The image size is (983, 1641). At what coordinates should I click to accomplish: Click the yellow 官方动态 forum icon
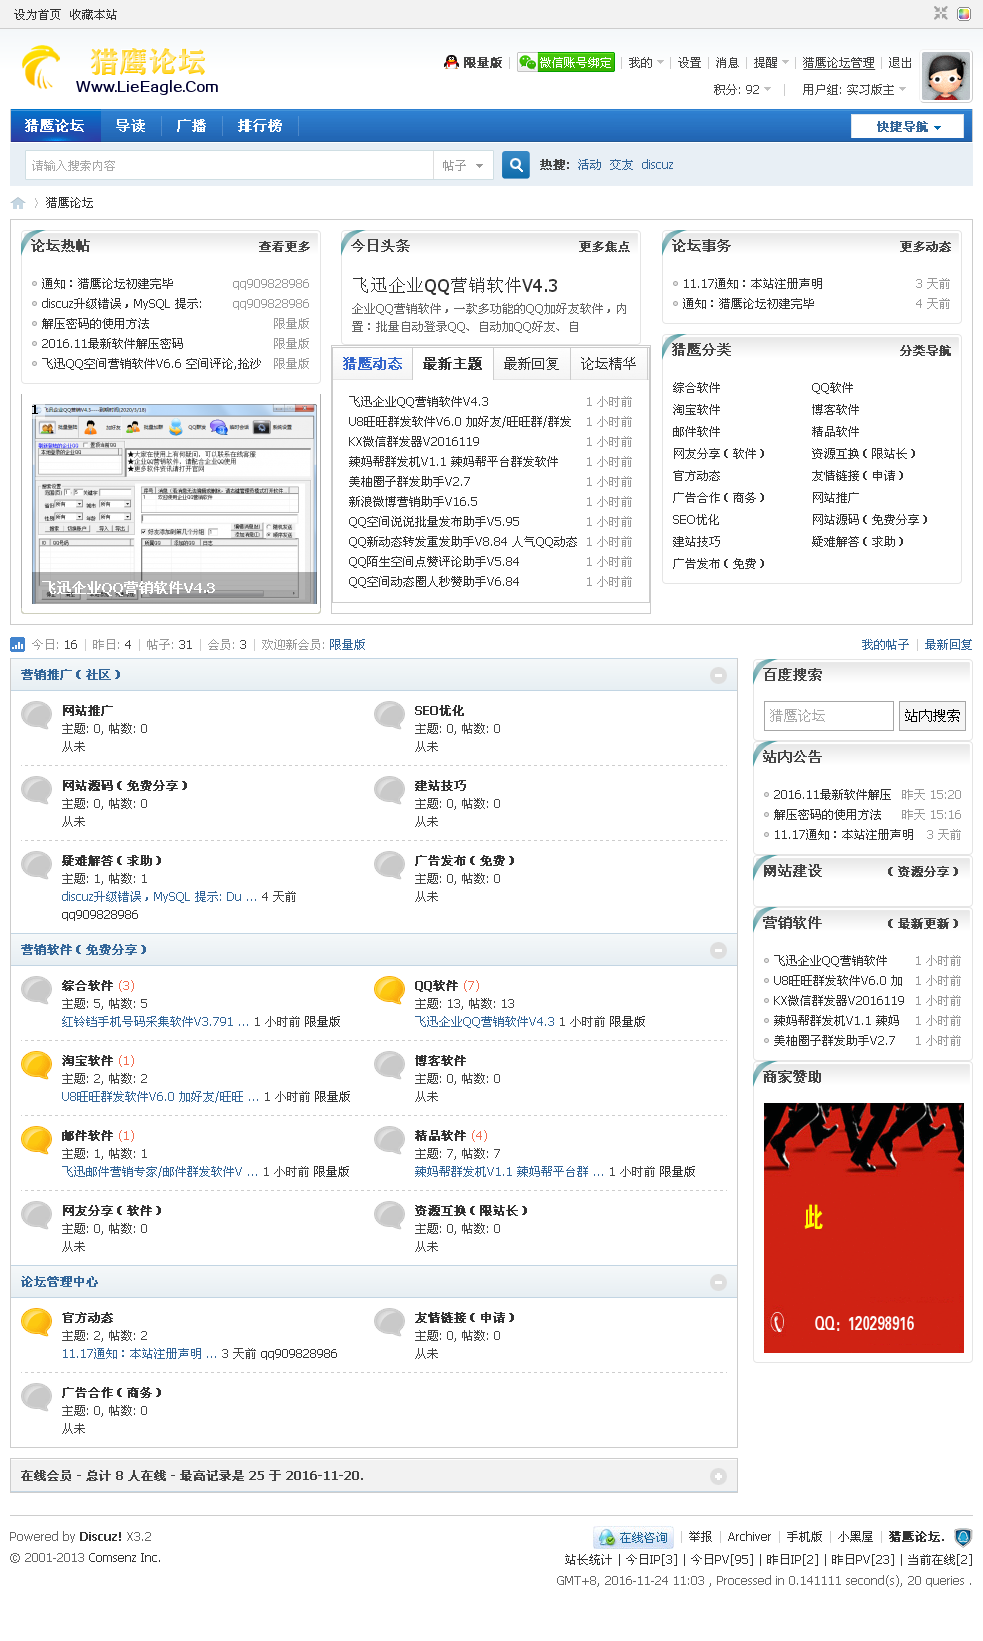click(x=37, y=1321)
